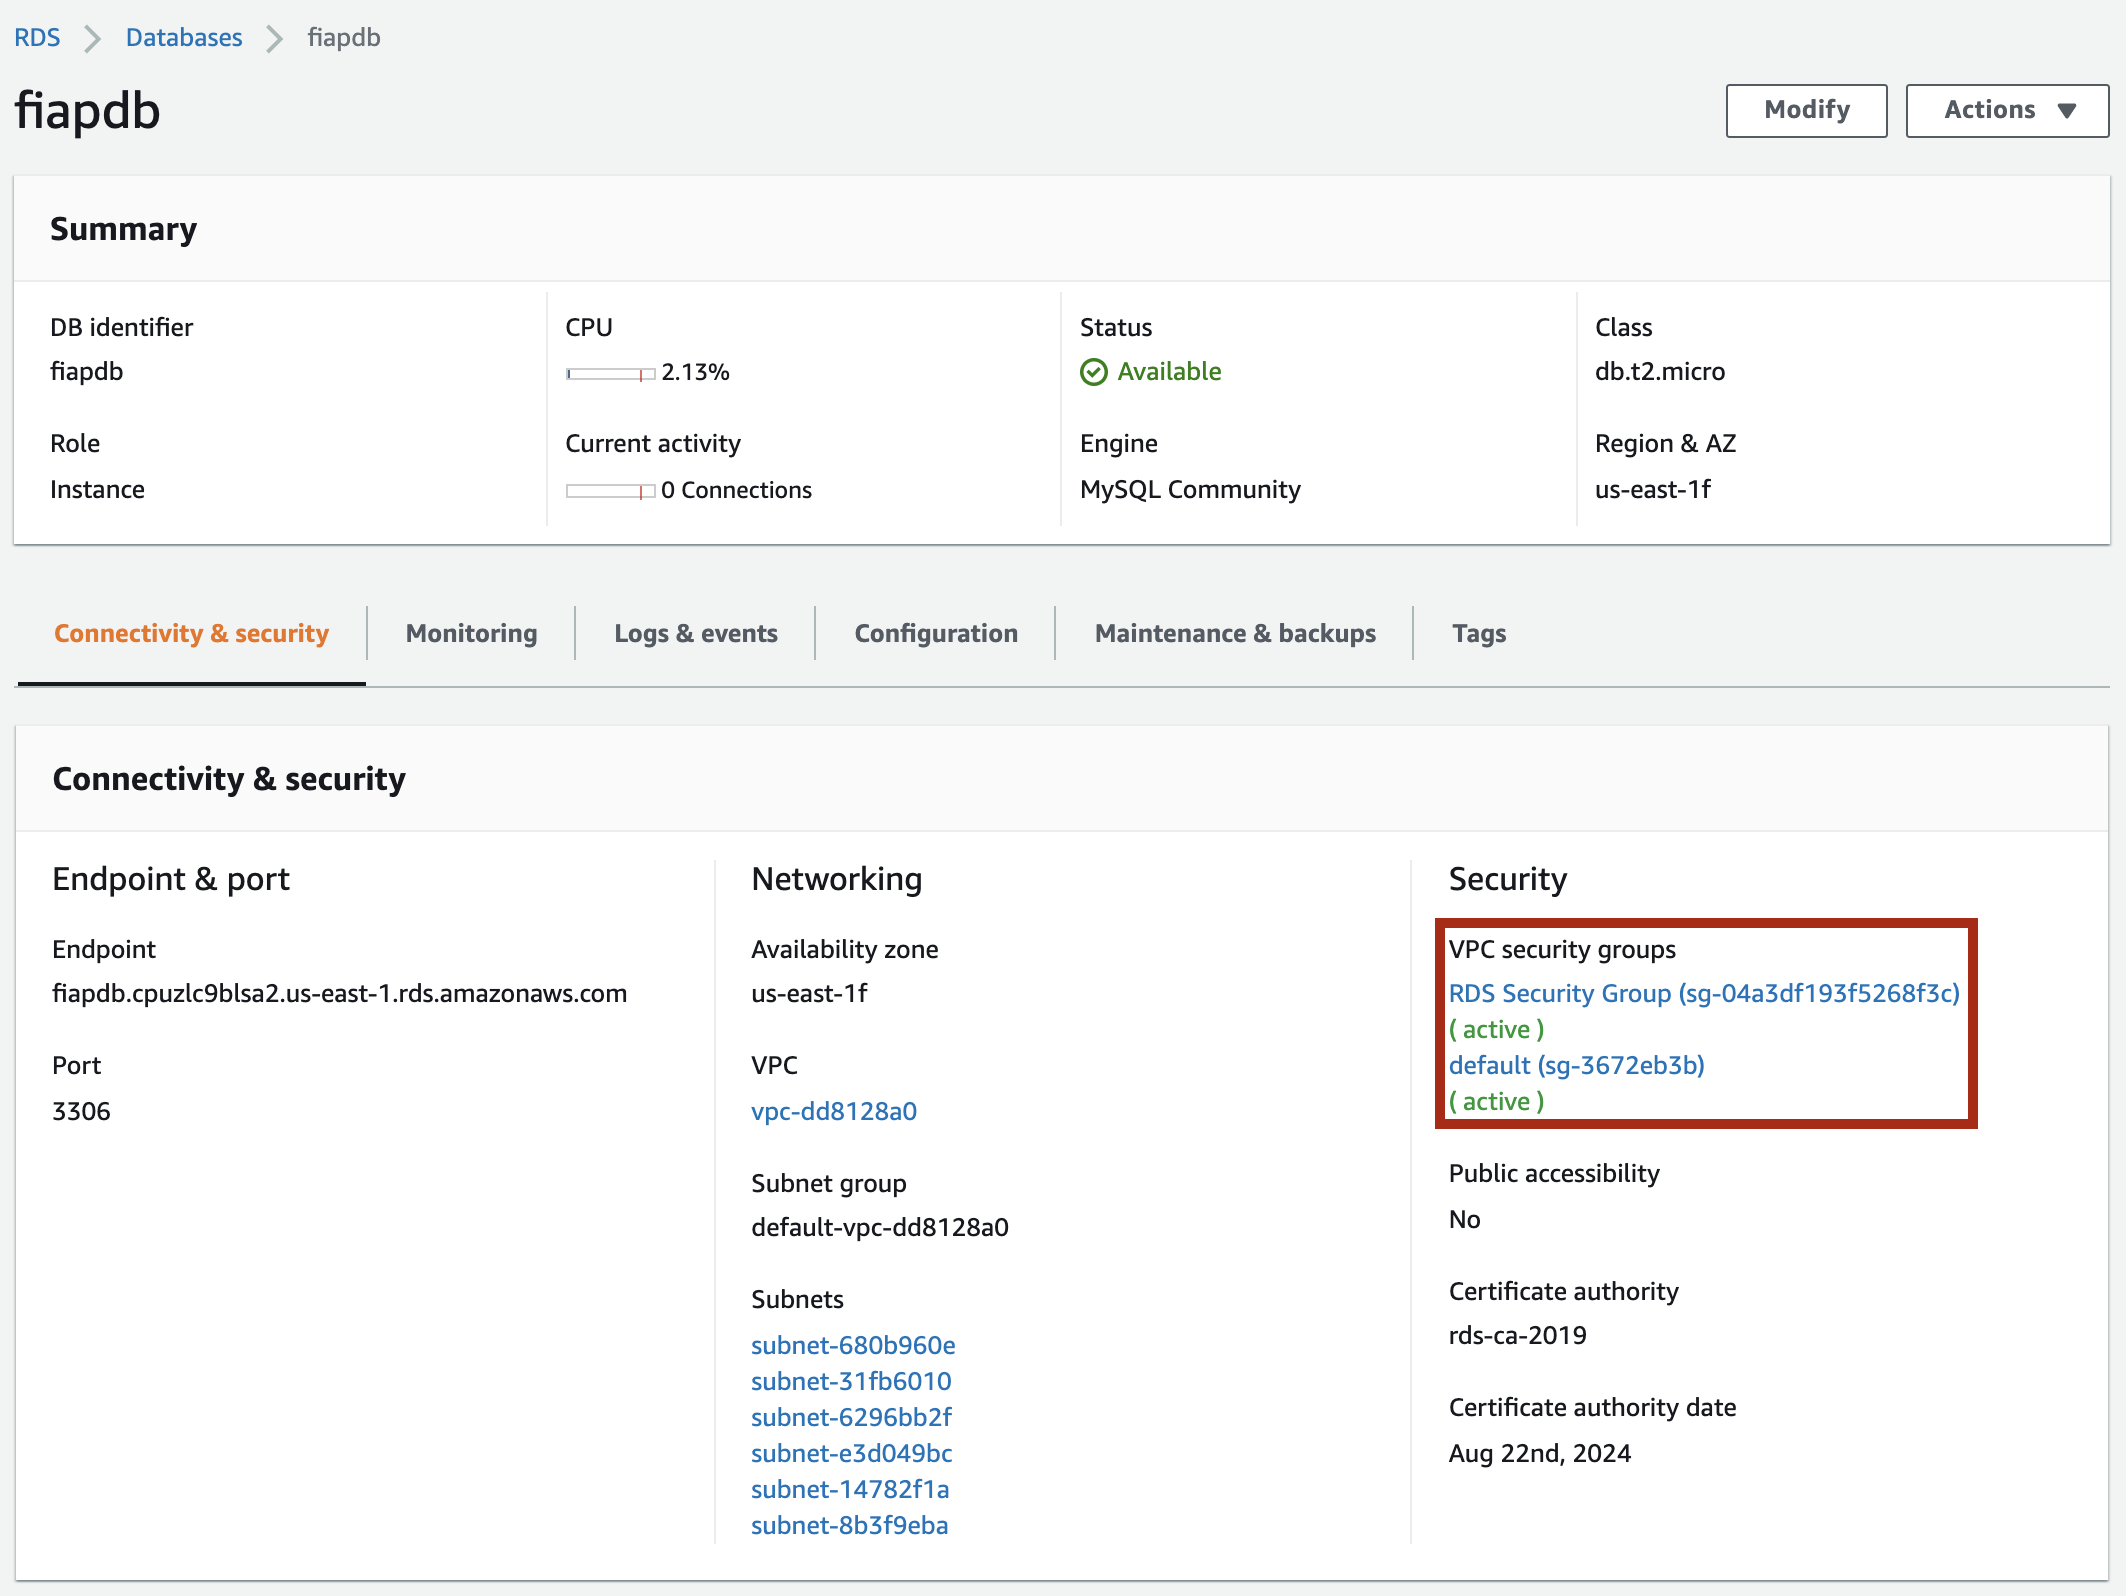The image size is (2126, 1596).
Task: Open the RDS Security Group link
Action: 1703,993
